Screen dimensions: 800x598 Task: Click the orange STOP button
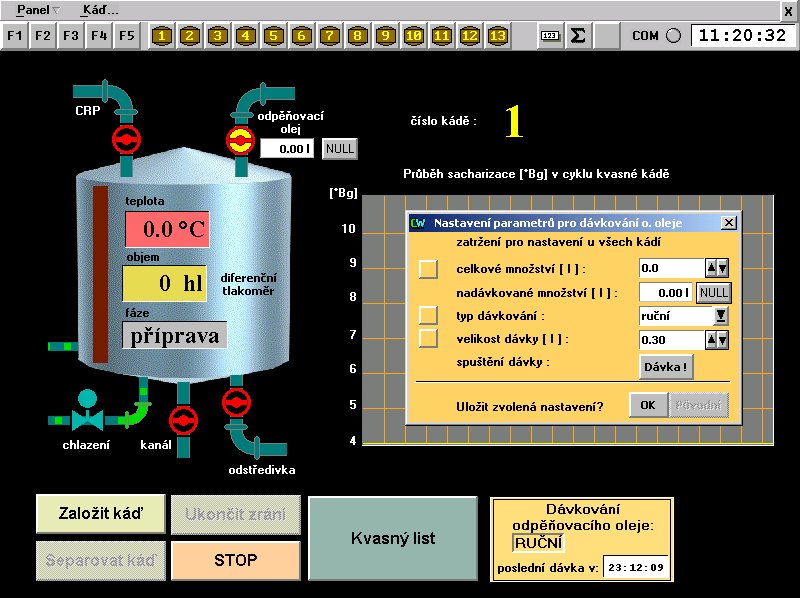tap(236, 560)
